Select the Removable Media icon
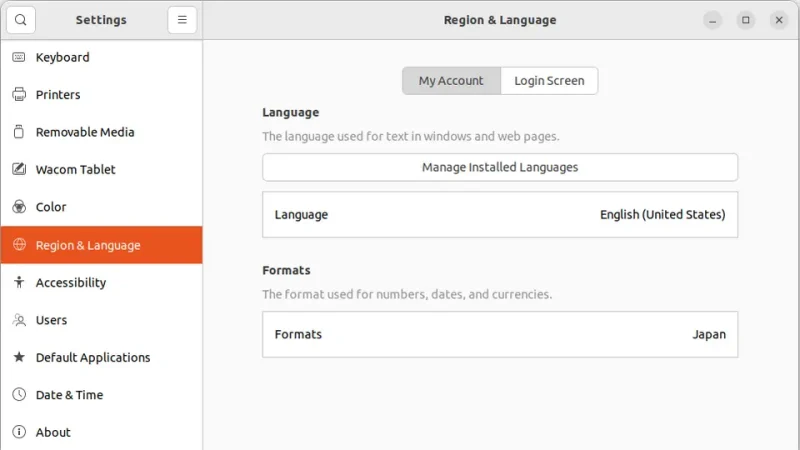This screenshot has height=450, width=800. [x=19, y=132]
